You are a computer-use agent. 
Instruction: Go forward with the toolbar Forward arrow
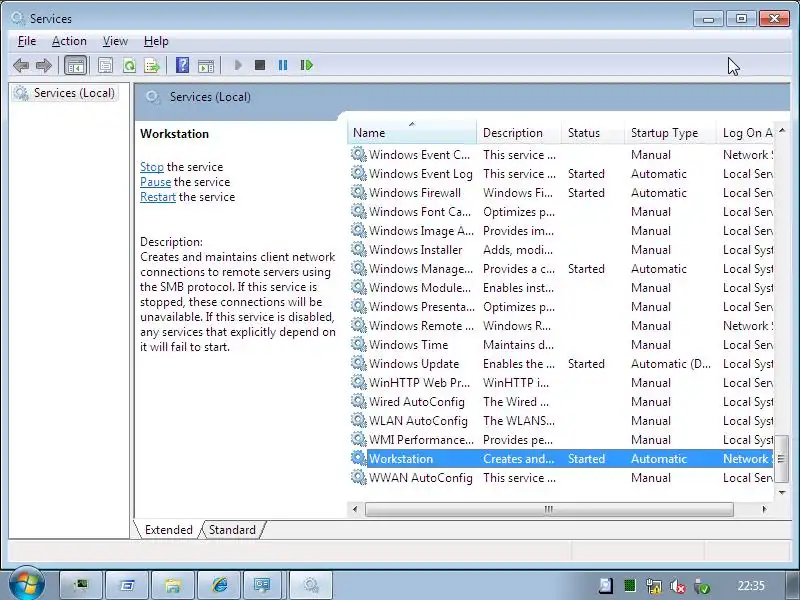(x=44, y=65)
